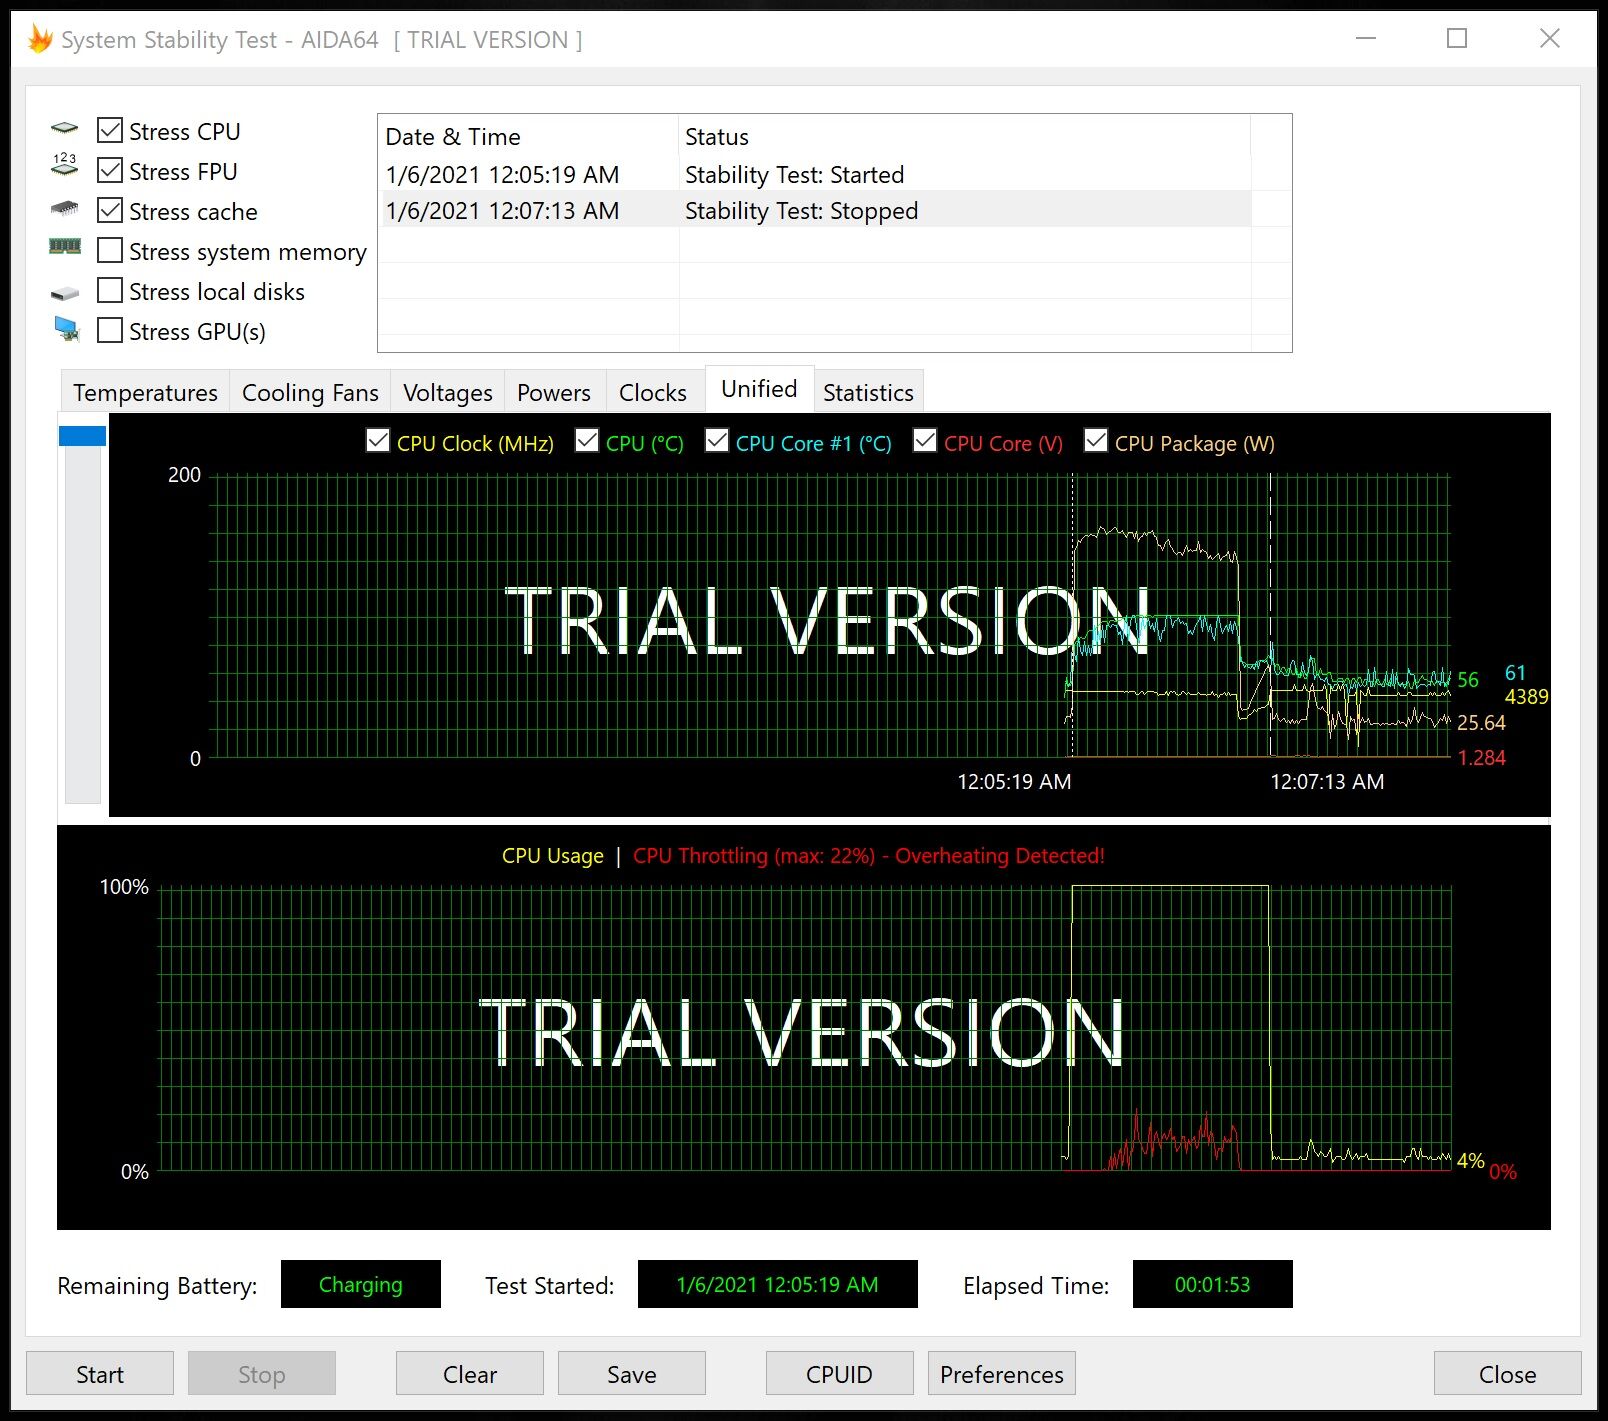Click the 4389 CPU clock value

tap(1527, 696)
